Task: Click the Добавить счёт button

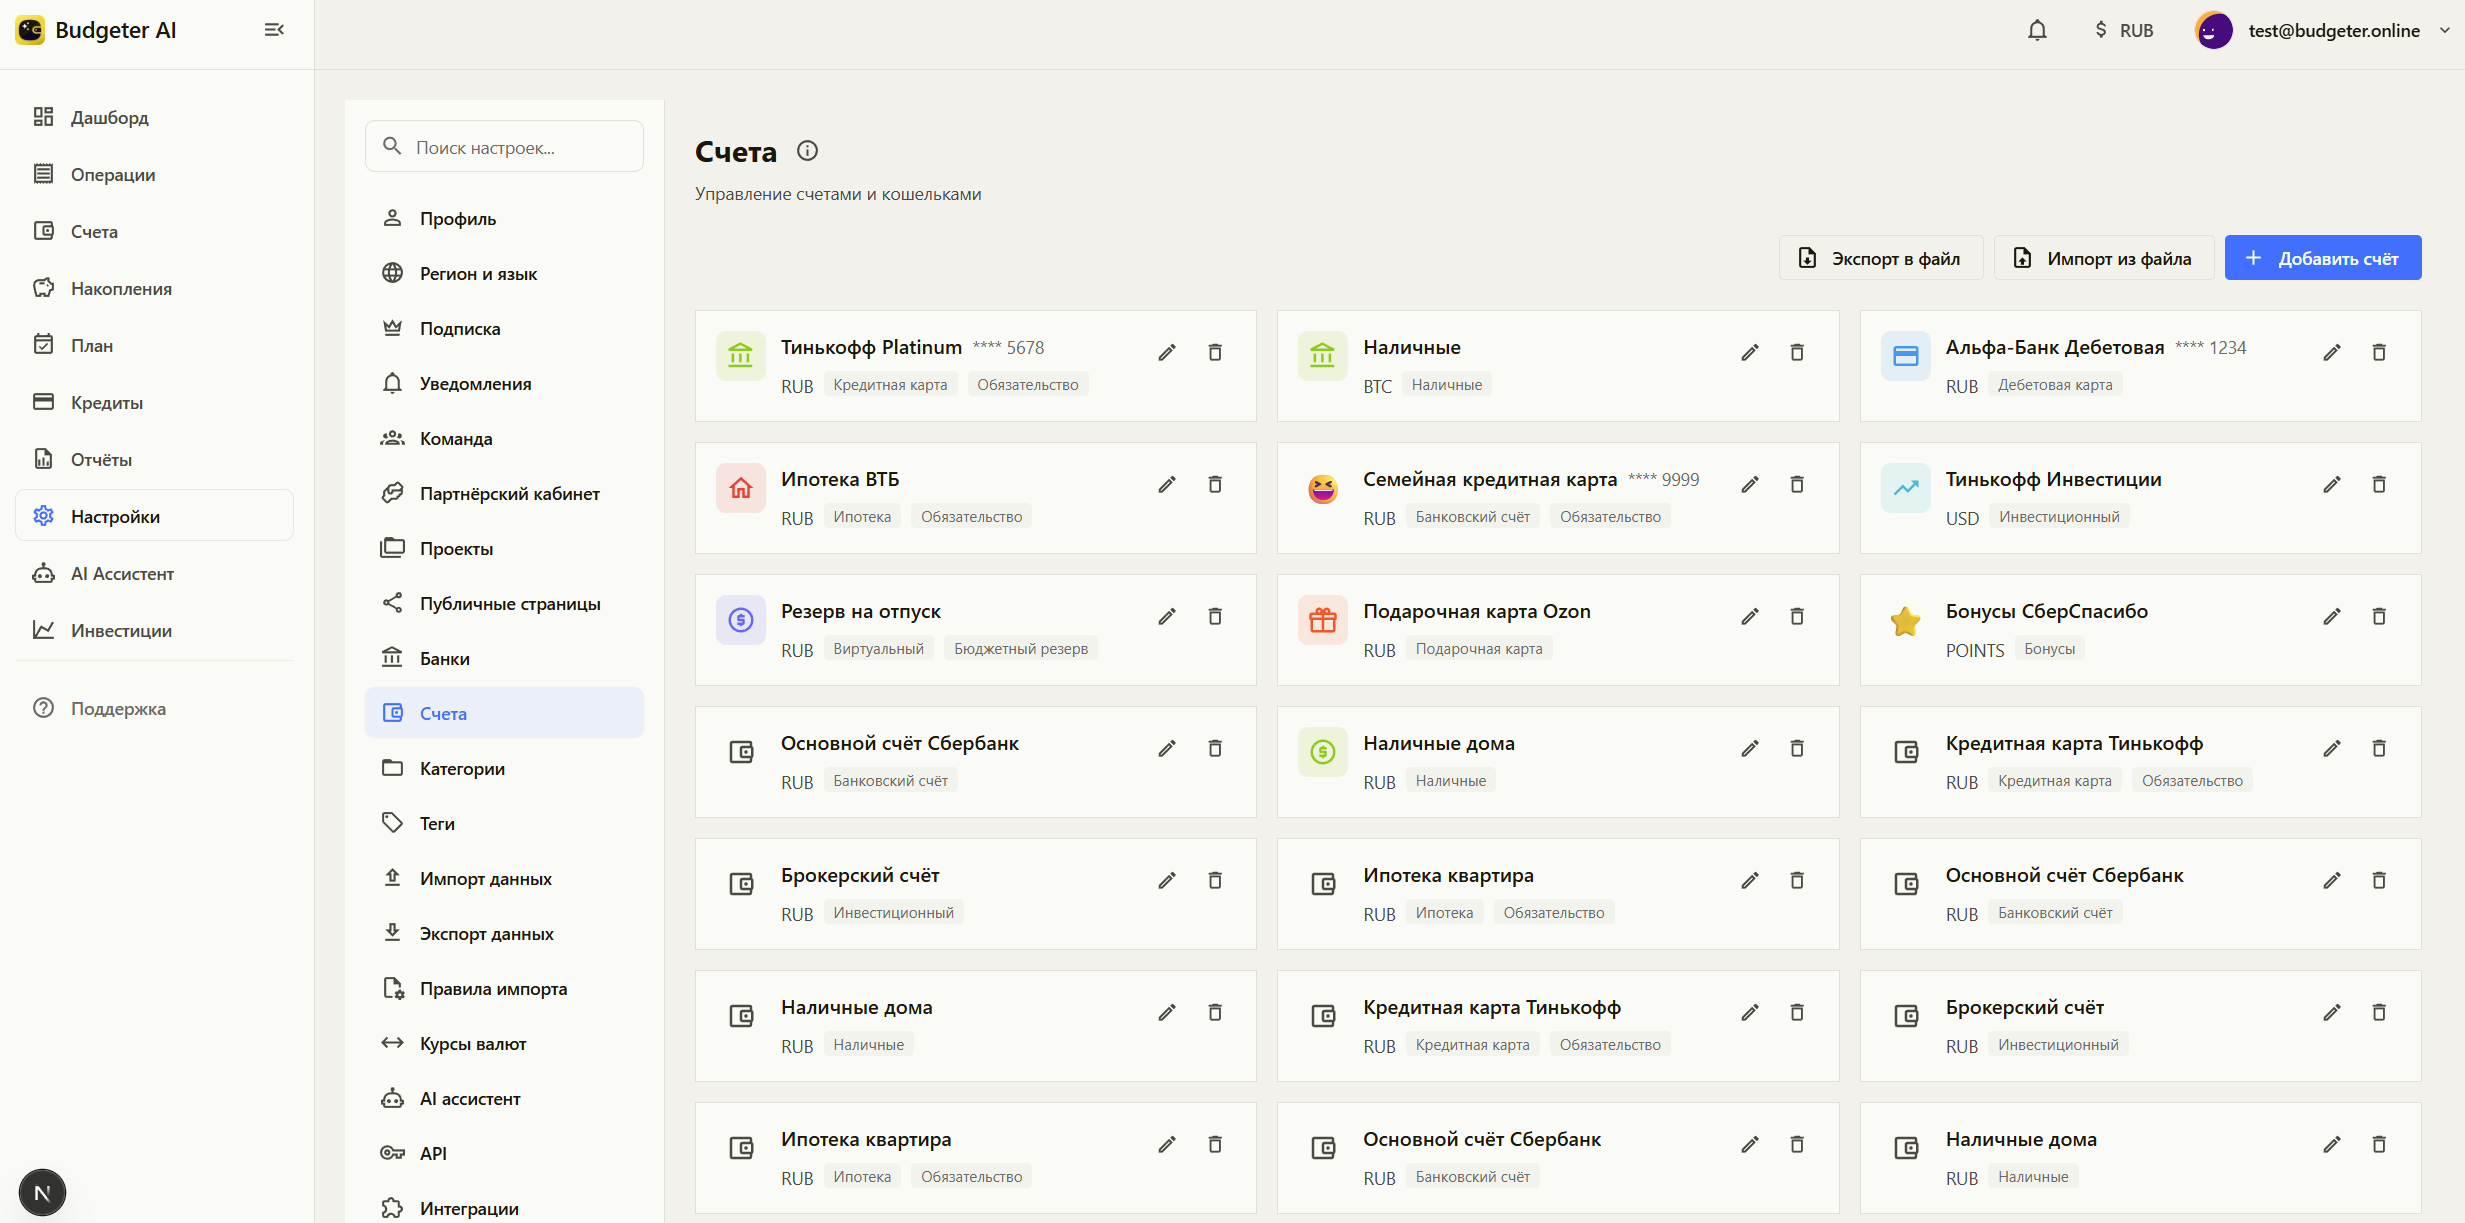Action: pos(2322,258)
